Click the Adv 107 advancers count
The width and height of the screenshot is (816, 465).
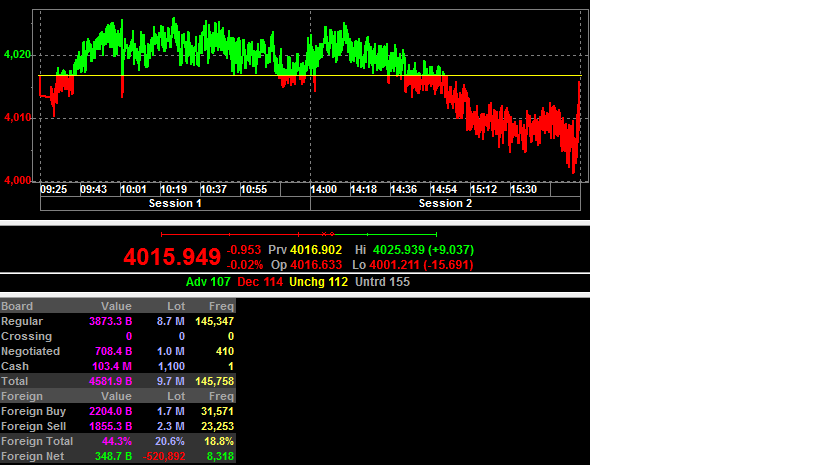pos(208,282)
